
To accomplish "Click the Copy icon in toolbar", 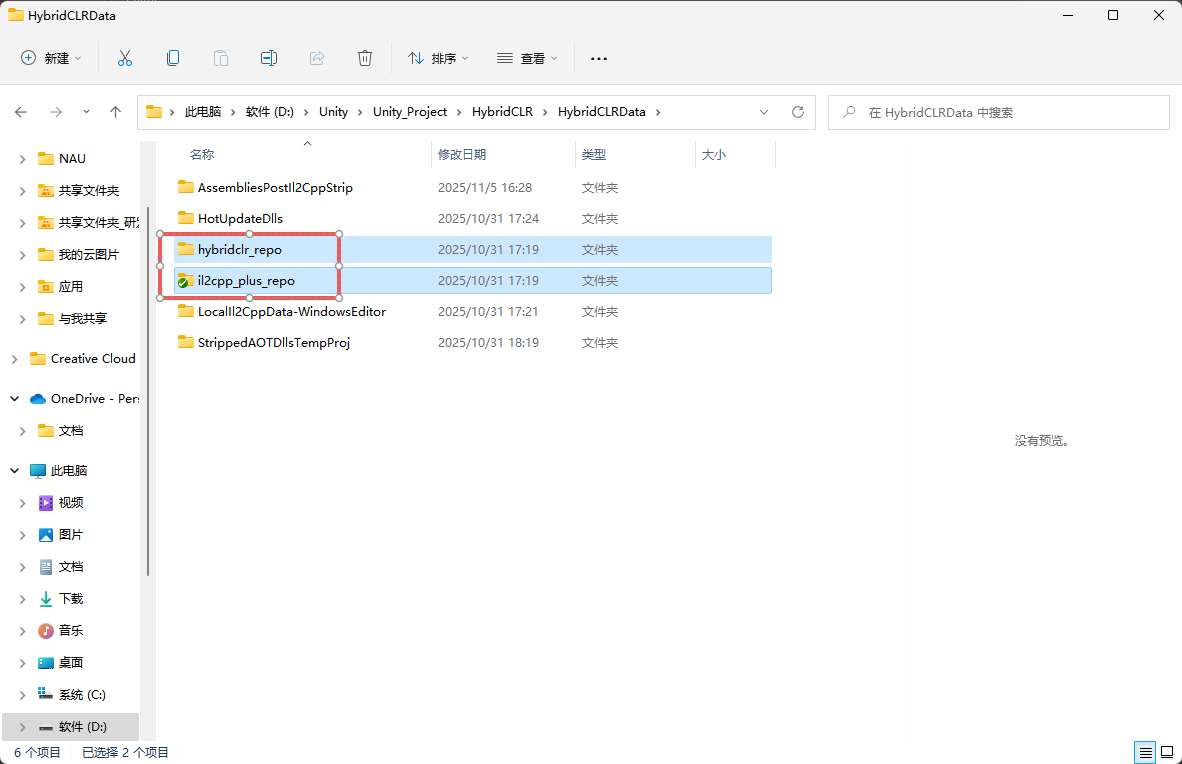I will coord(173,58).
